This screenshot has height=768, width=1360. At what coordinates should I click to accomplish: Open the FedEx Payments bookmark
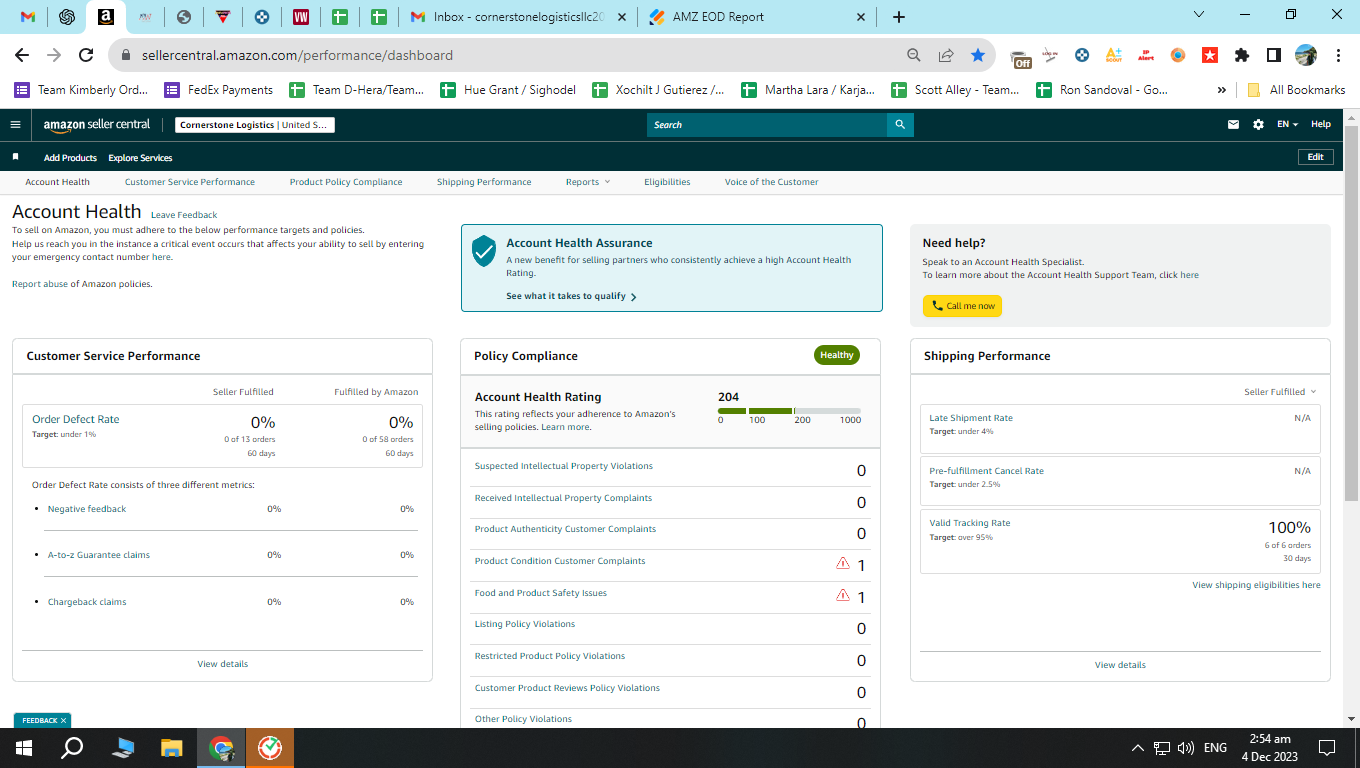coord(218,89)
